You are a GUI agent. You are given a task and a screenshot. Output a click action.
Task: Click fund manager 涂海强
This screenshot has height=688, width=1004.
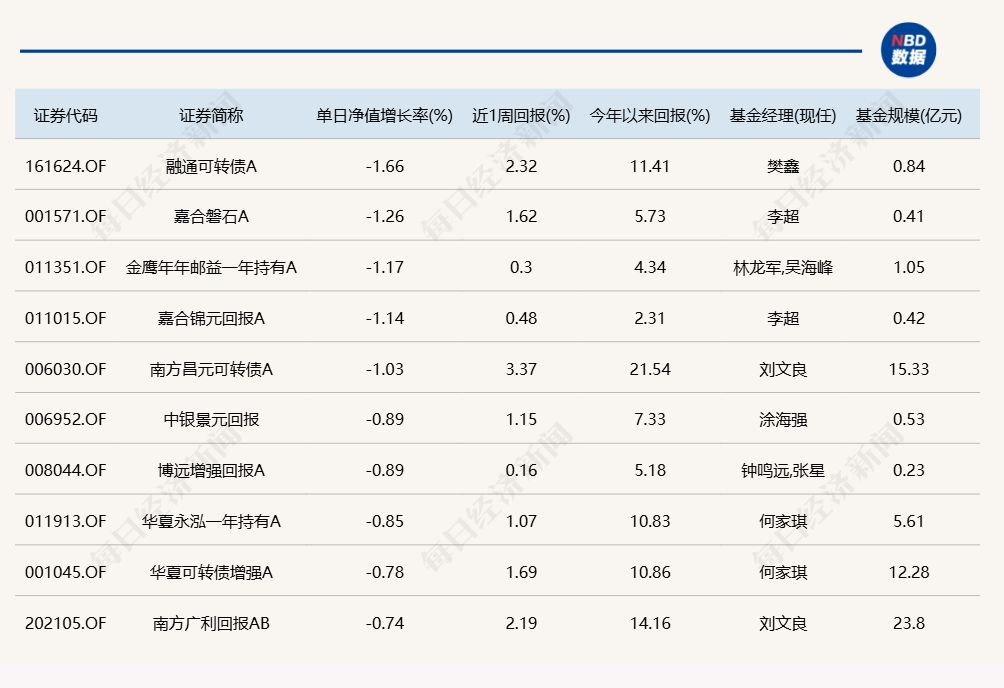click(782, 419)
